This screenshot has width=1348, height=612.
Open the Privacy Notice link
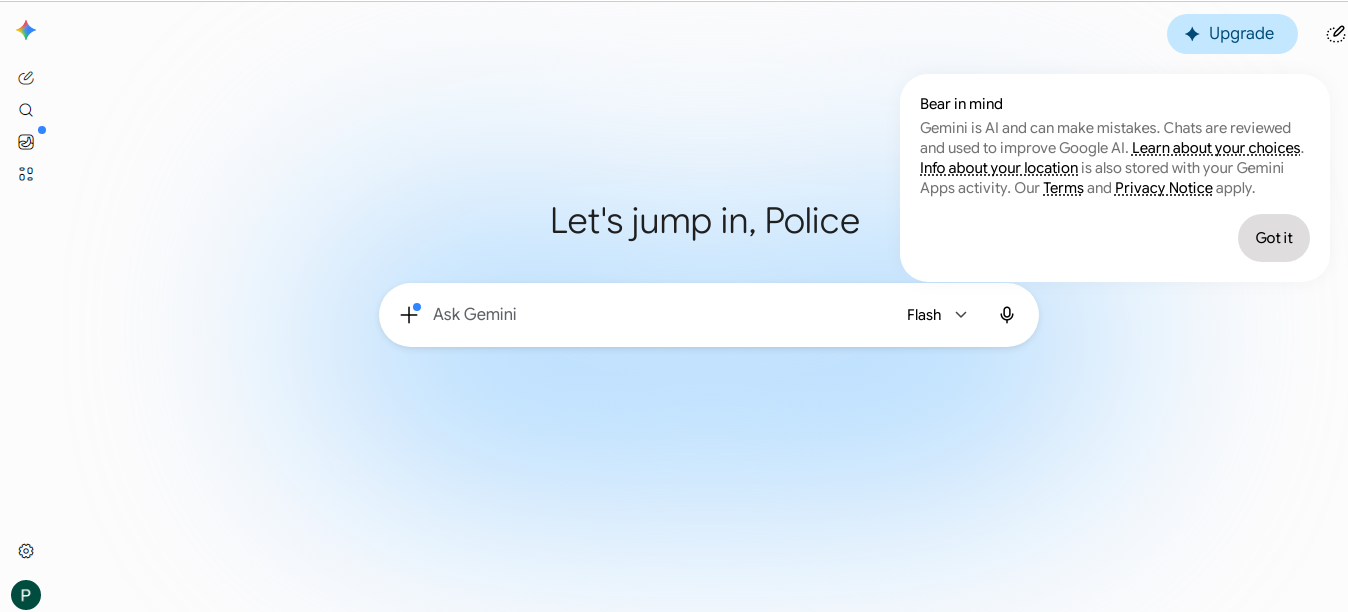pos(1164,188)
